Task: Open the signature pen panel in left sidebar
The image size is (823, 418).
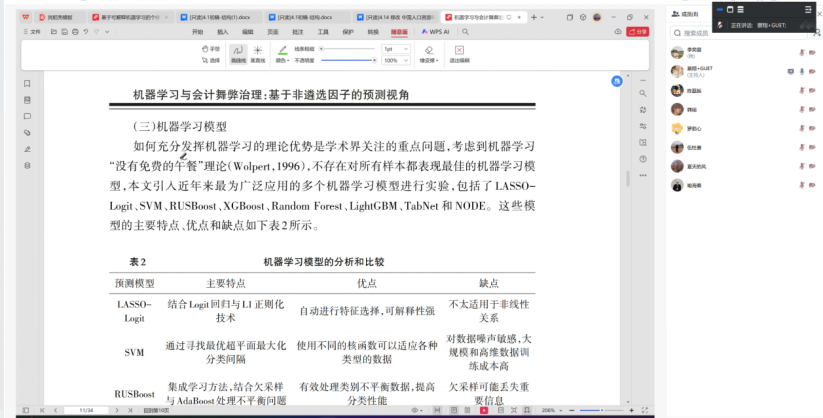Action: [27, 149]
